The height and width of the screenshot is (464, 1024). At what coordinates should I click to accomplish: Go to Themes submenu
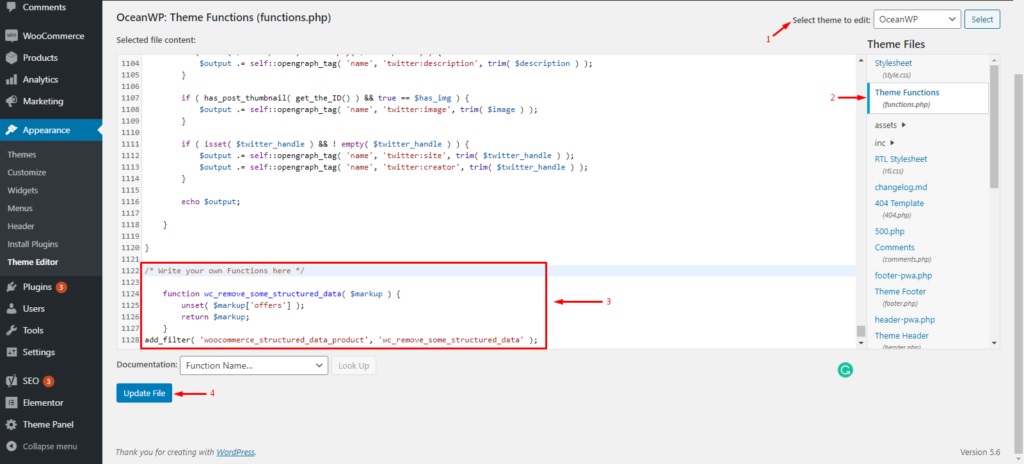[22, 155]
